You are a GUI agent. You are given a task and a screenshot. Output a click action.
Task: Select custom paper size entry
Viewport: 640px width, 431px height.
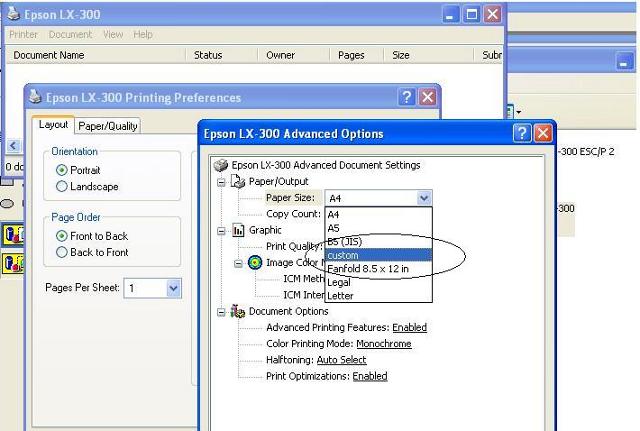[x=378, y=255]
